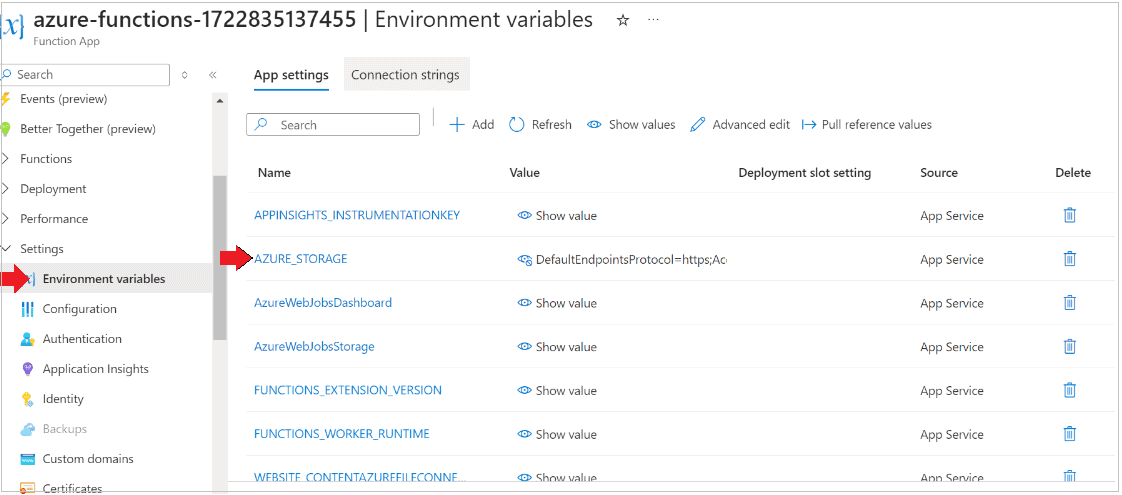Delete the FUNCTIONS_WORKER_RUNTIME setting
Screen dimensions: 1122x495
click(1070, 434)
